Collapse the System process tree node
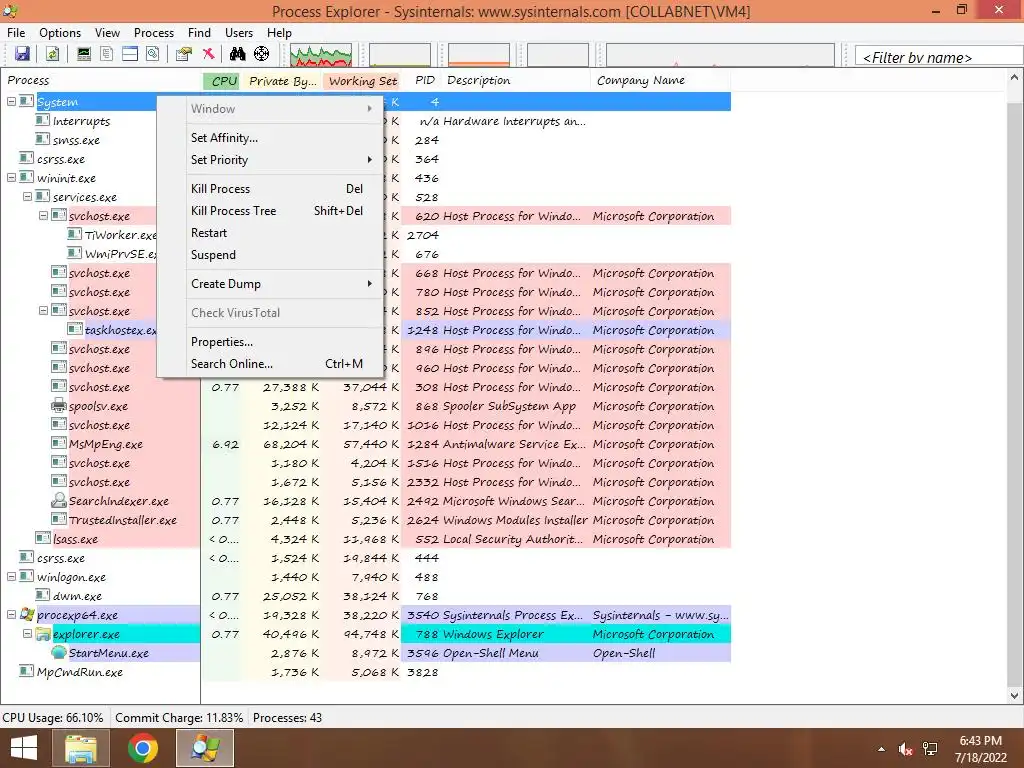 [x=11, y=101]
